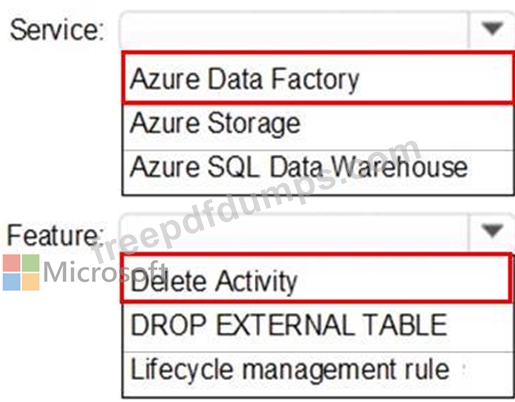Image resolution: width=515 pixels, height=402 pixels.
Task: Click the Feature label text
Action: pyautogui.click(x=55, y=235)
